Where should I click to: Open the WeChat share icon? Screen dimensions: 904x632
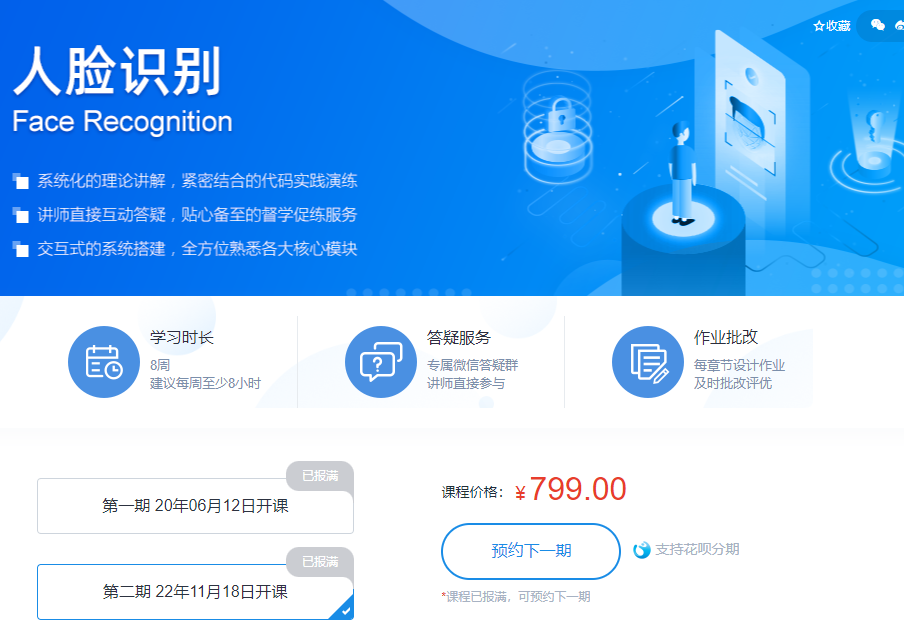pos(877,25)
